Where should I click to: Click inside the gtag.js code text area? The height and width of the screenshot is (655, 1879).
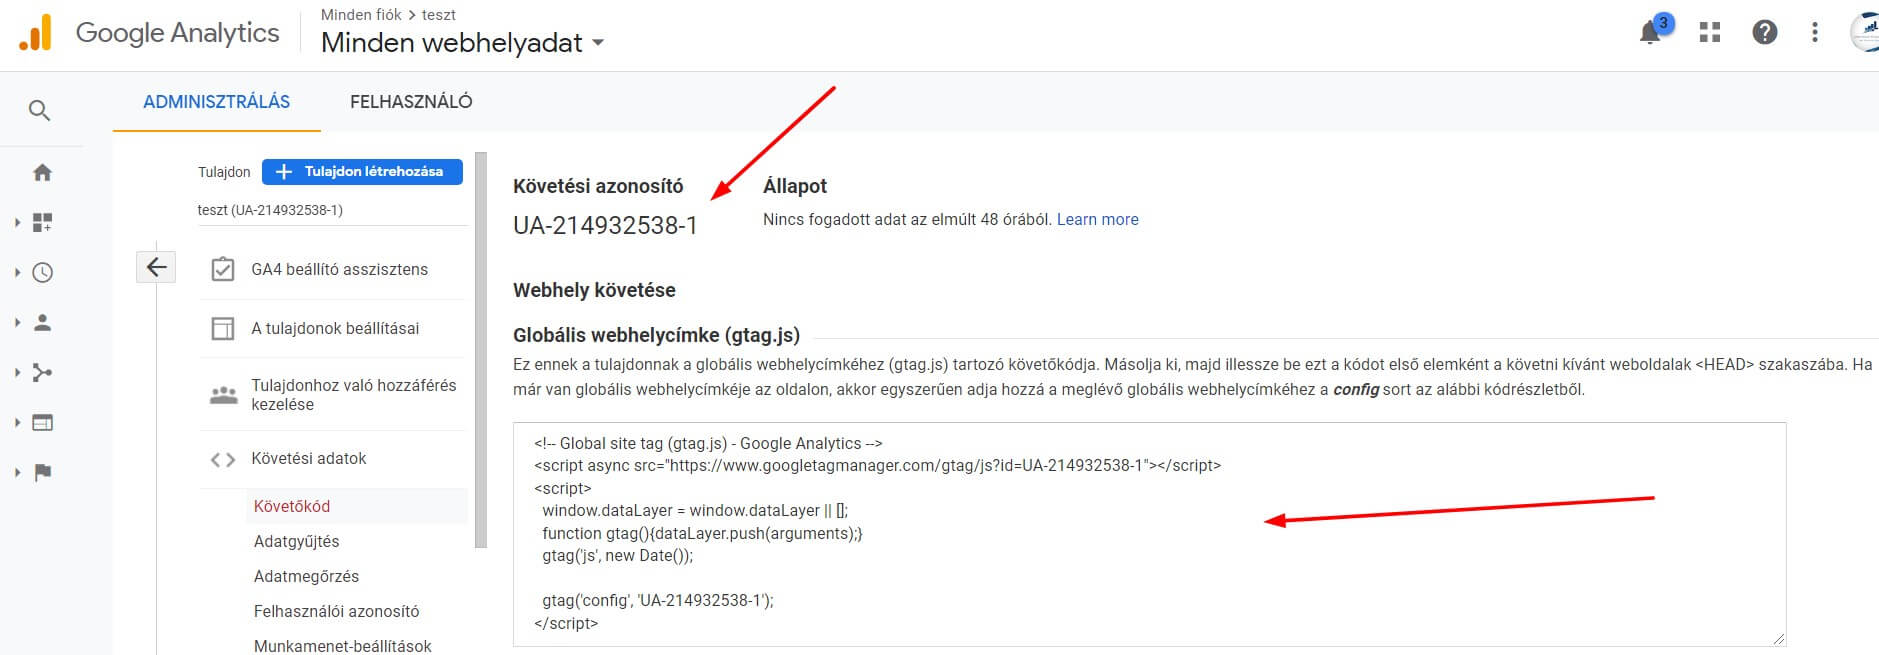tap(1149, 534)
